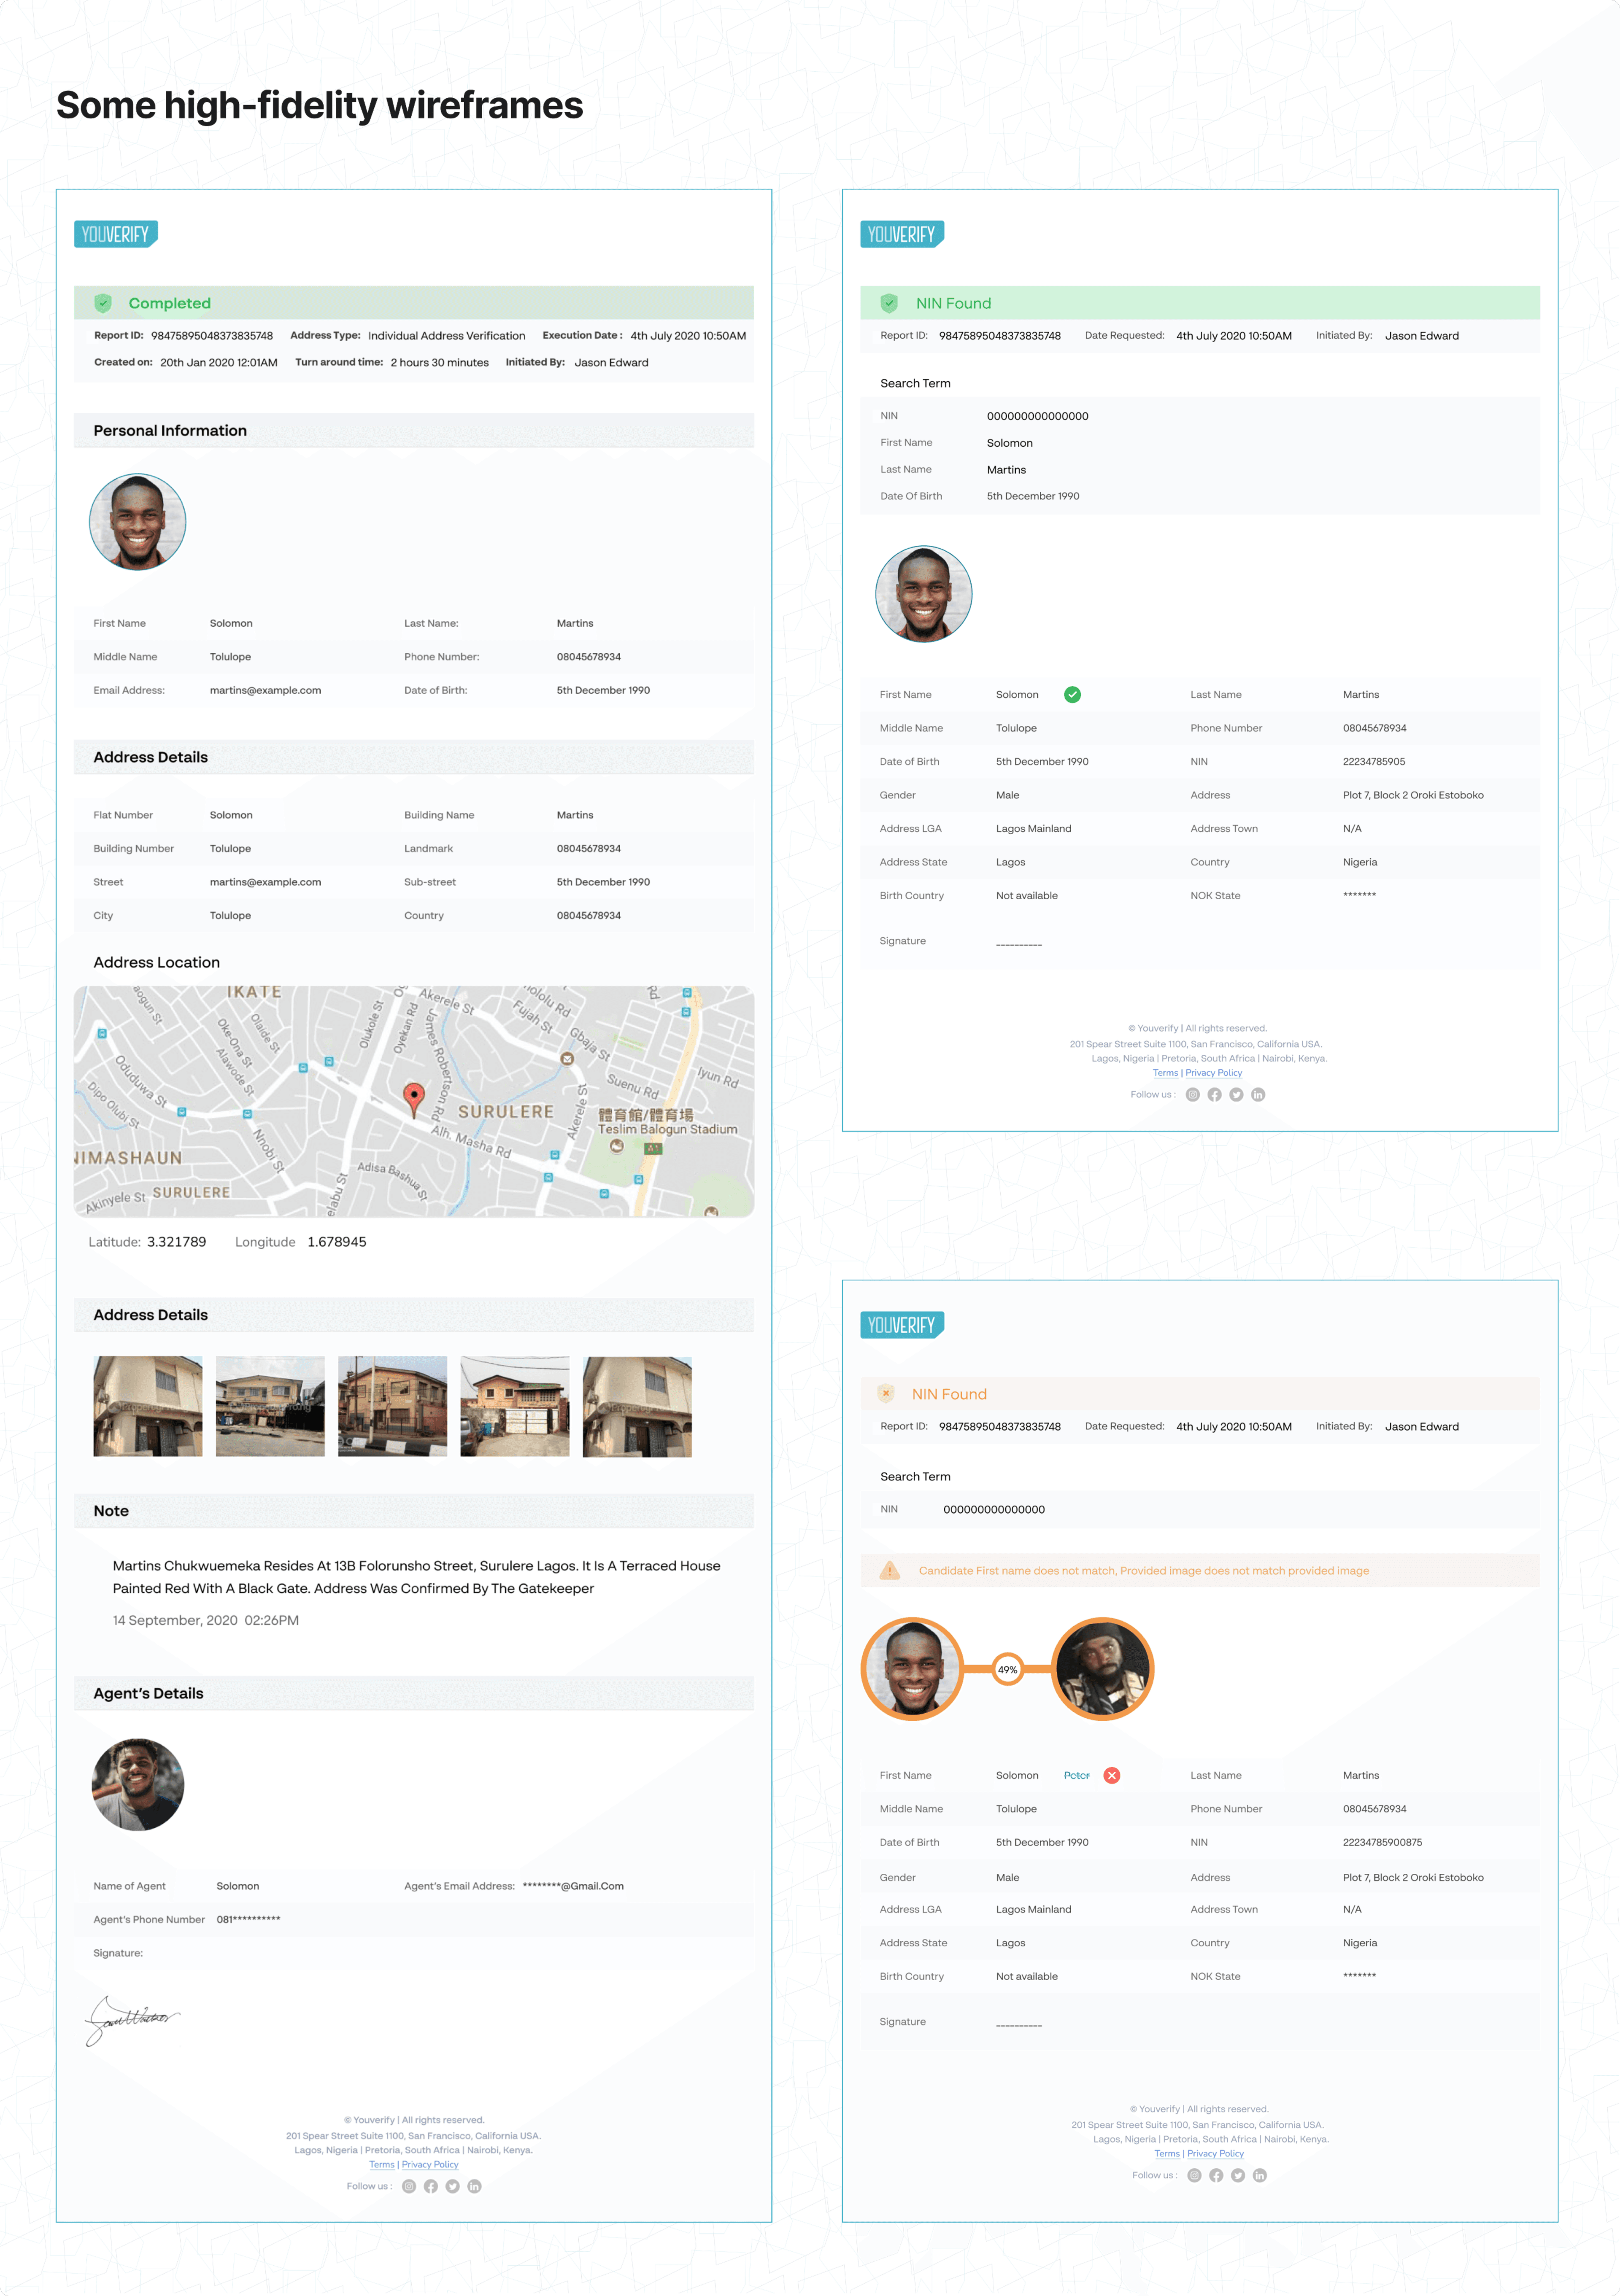Click the 'Address Location' heading
The image size is (1620, 2296).
click(x=157, y=963)
